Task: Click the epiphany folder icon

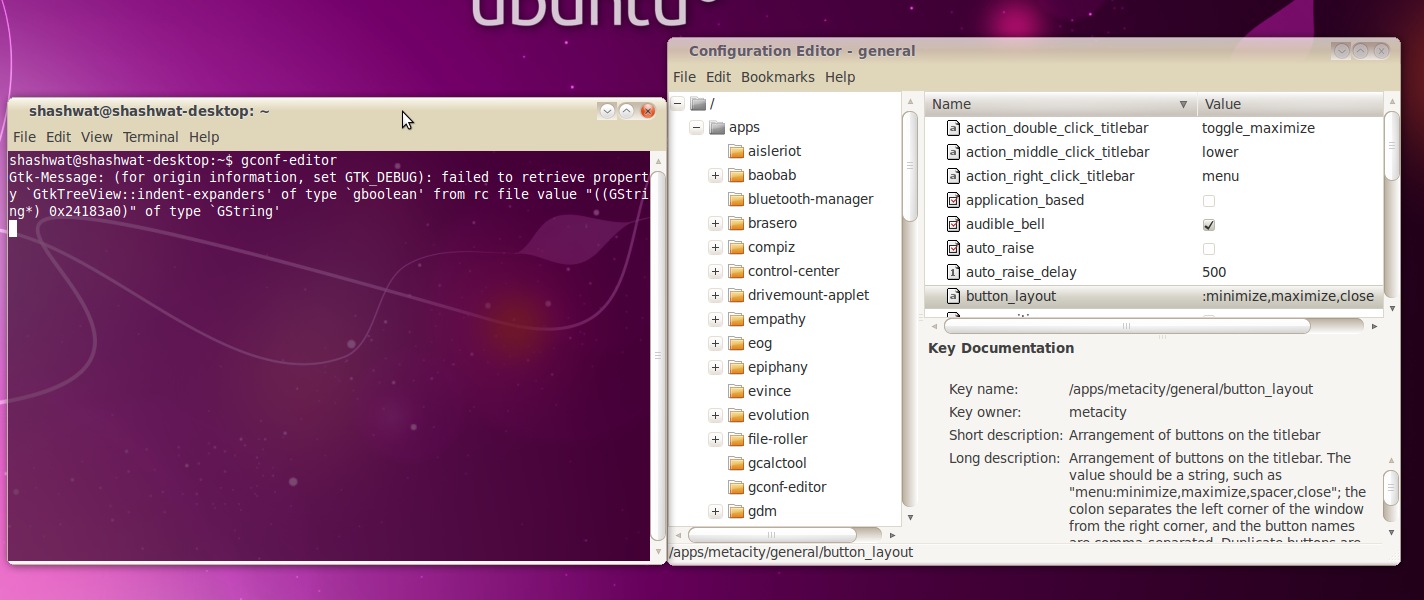Action: click(736, 368)
